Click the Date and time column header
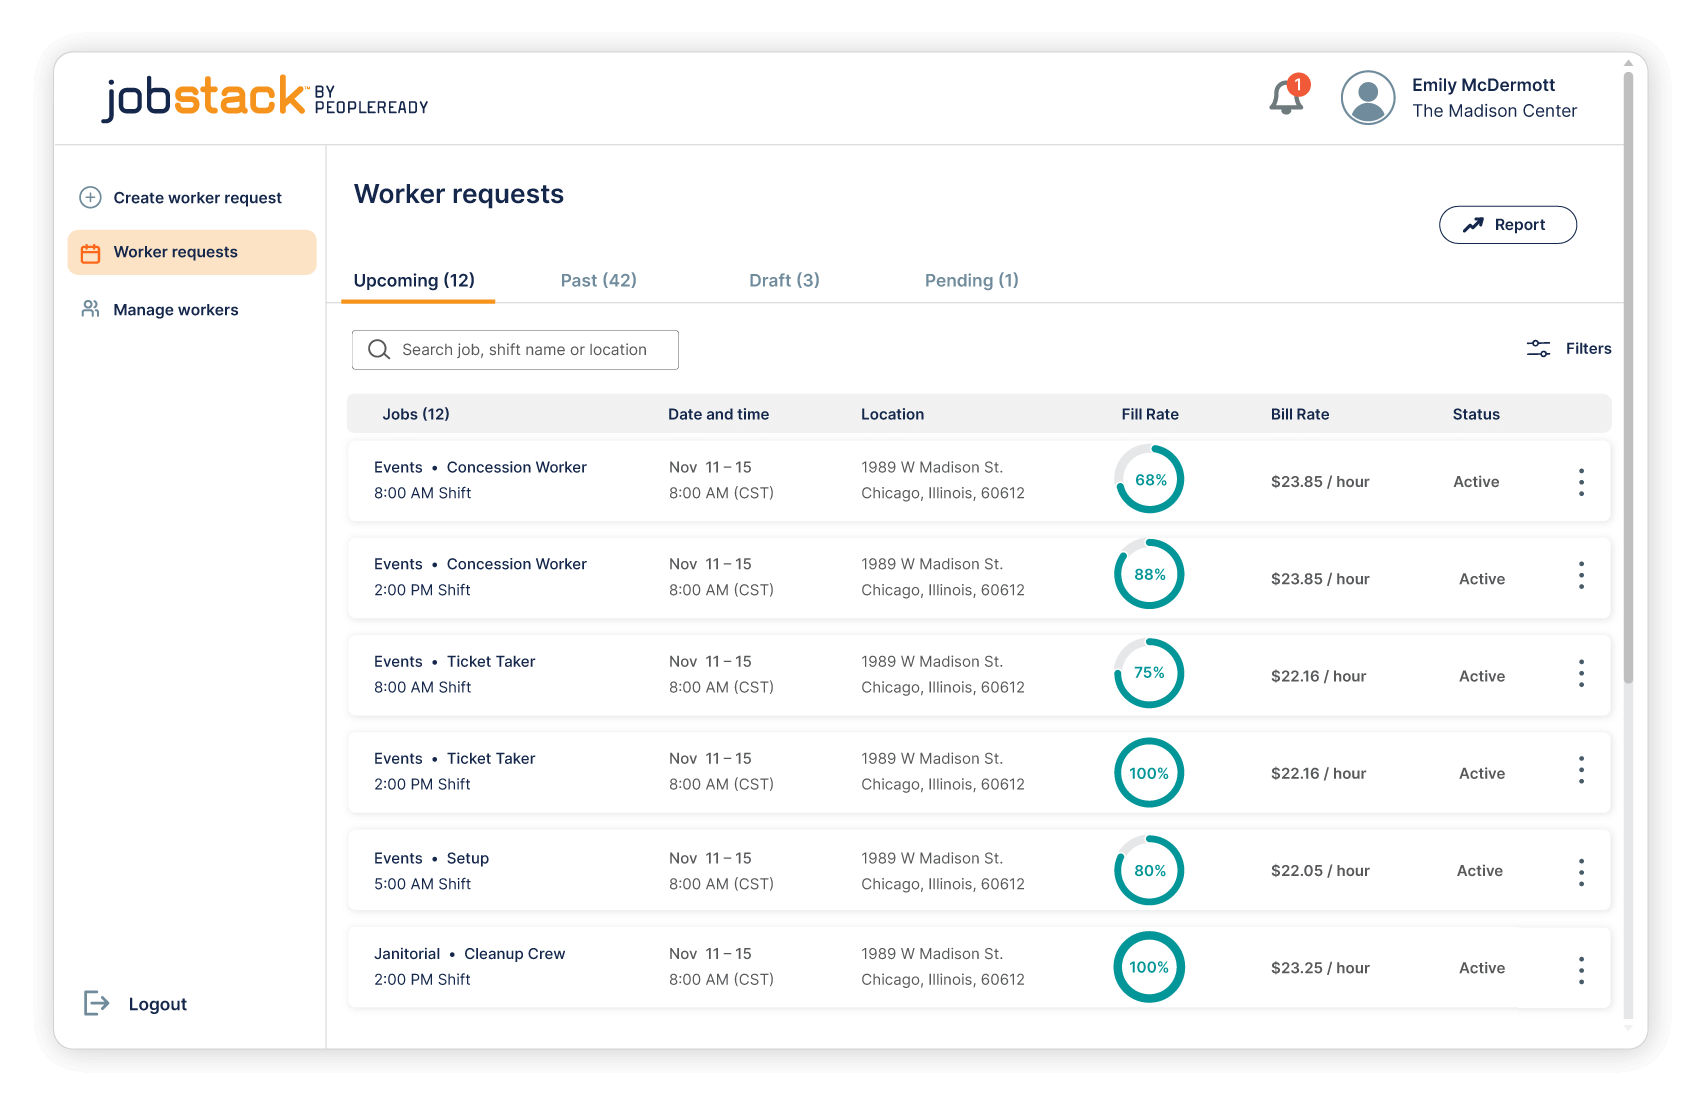 (718, 414)
